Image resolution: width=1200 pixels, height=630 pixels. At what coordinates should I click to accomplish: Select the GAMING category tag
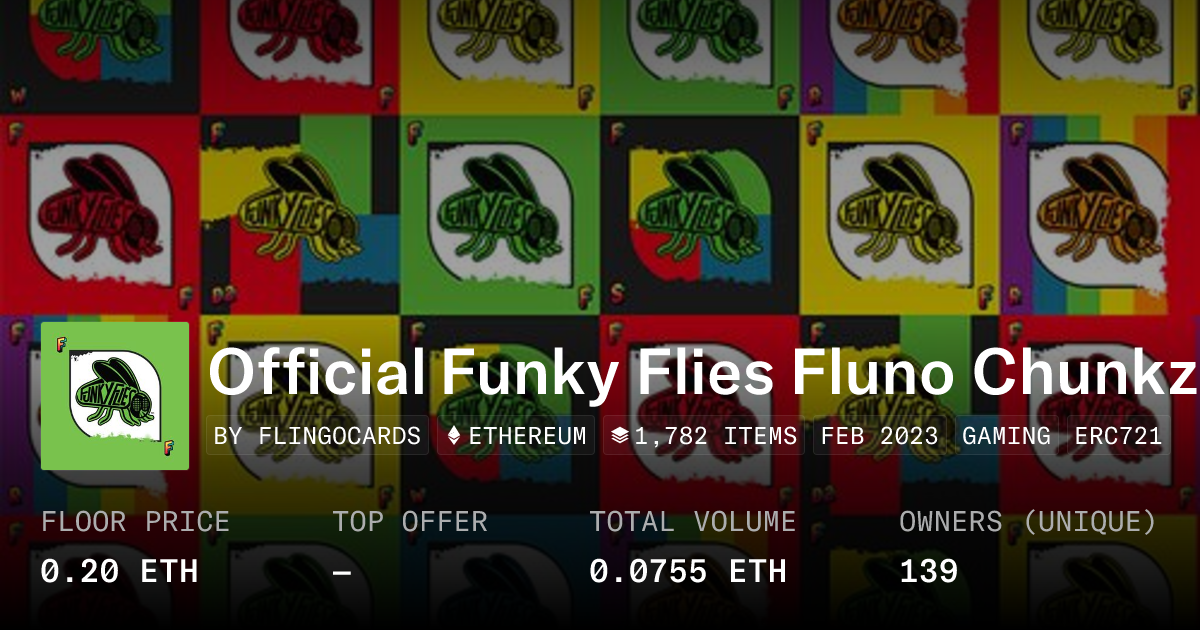1006,436
